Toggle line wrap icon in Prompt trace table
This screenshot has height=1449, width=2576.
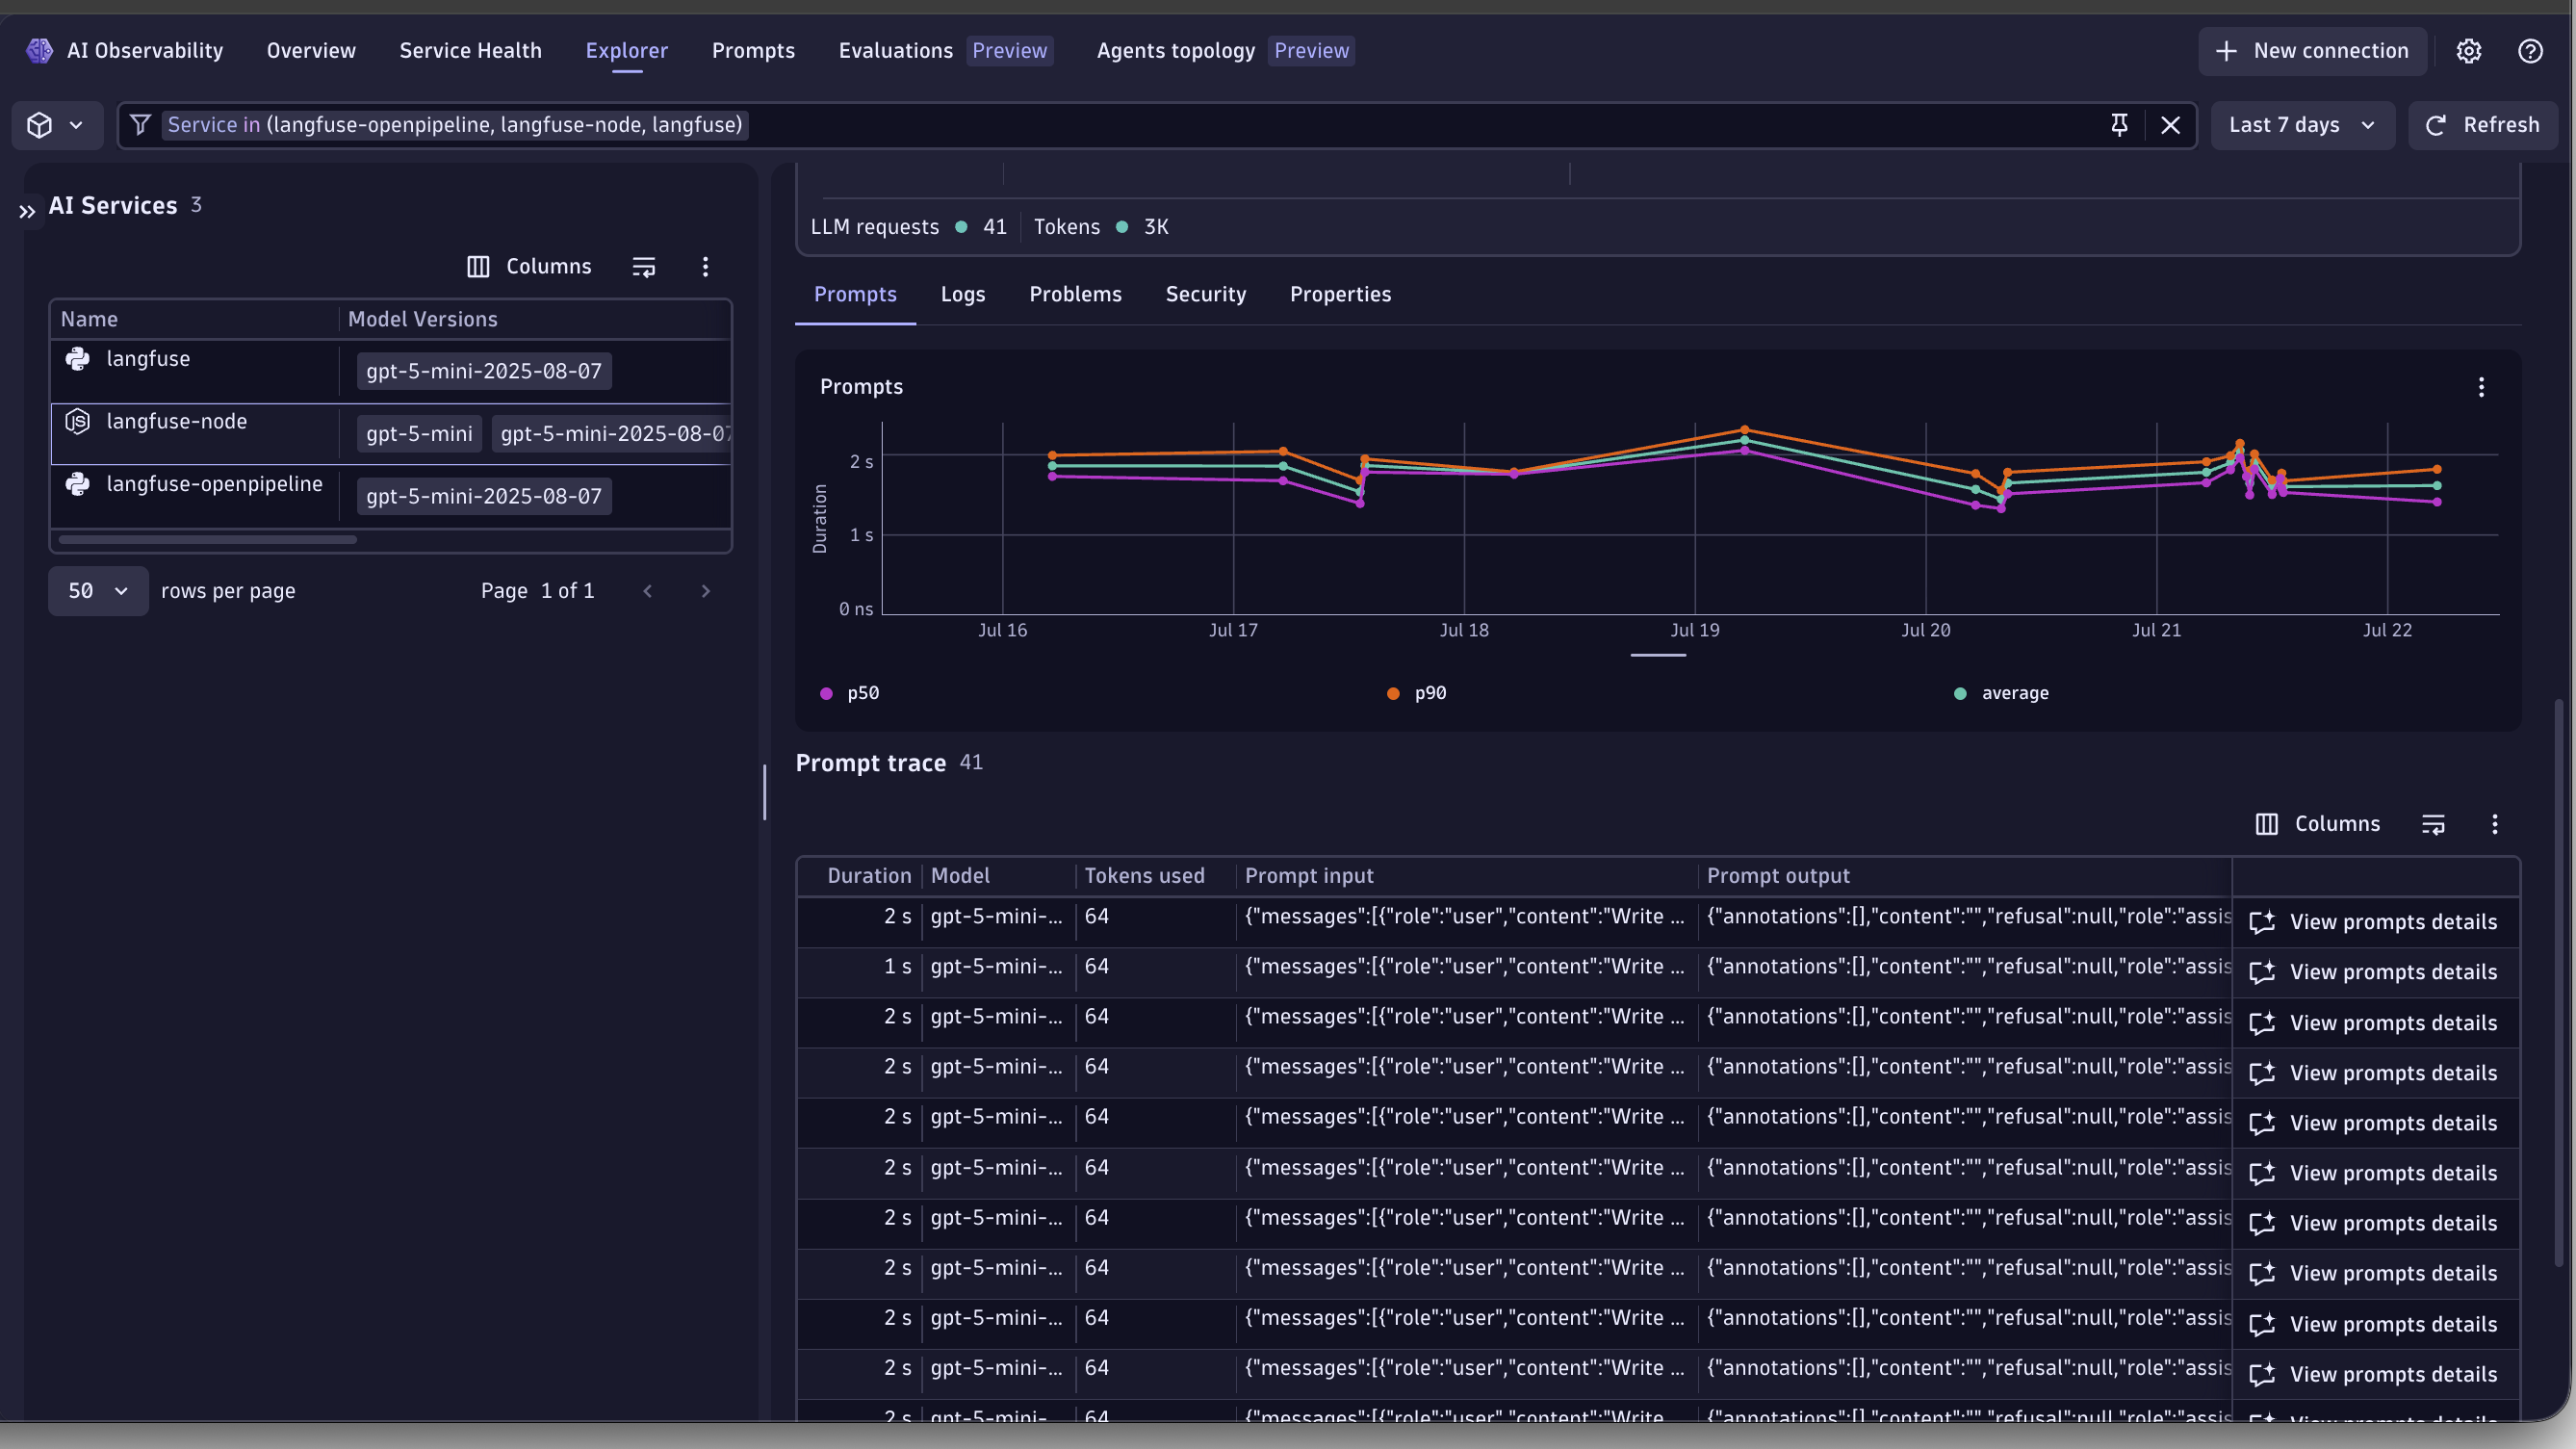[x=2433, y=824]
